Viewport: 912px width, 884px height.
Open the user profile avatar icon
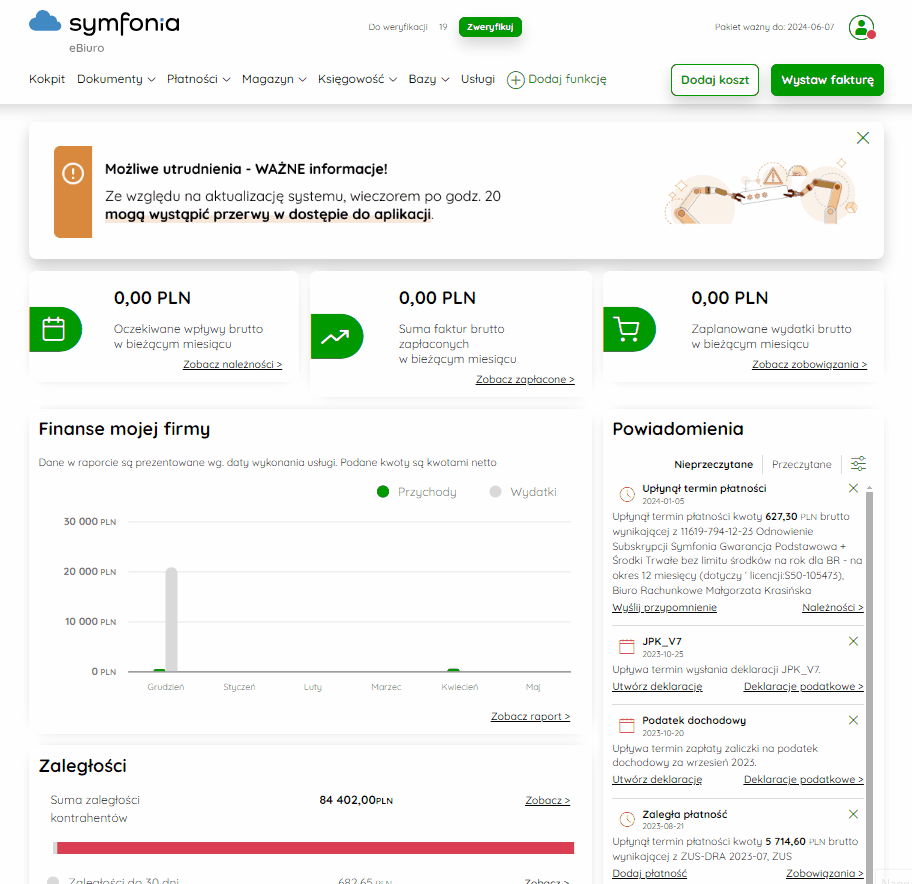pos(861,27)
